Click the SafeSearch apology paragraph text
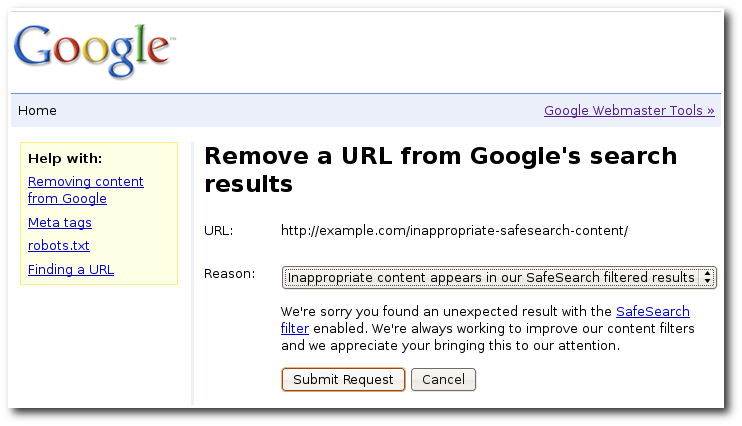Viewport: 742px width, 426px height. tap(487, 328)
